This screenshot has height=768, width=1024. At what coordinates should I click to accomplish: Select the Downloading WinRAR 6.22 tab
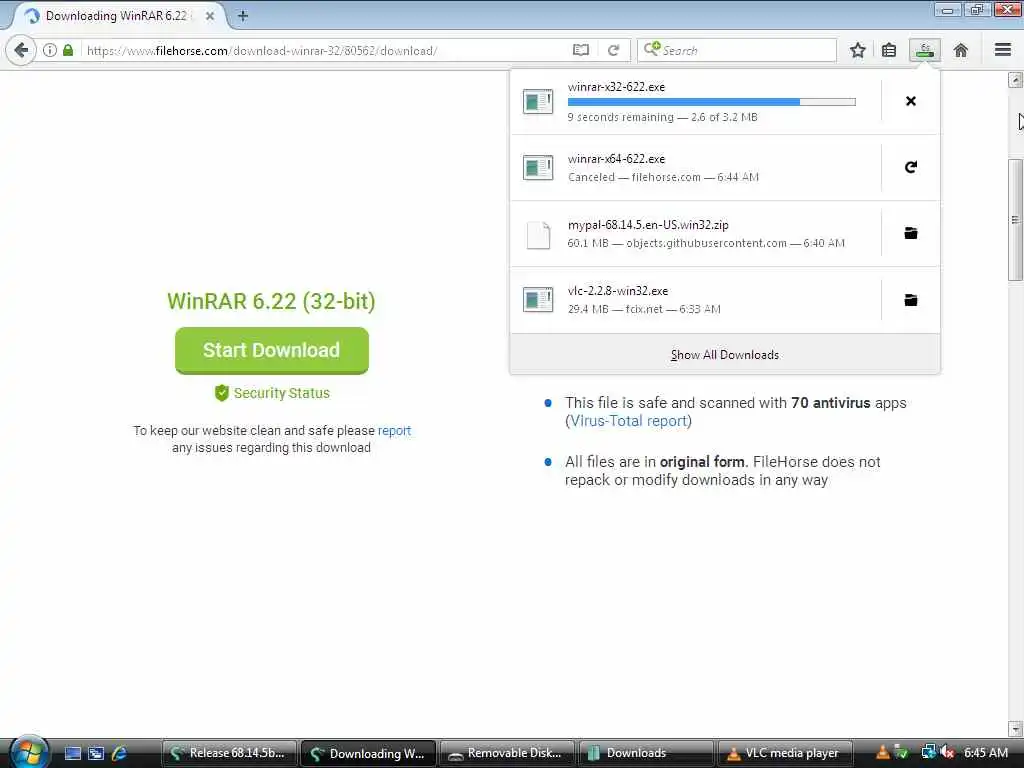117,16
